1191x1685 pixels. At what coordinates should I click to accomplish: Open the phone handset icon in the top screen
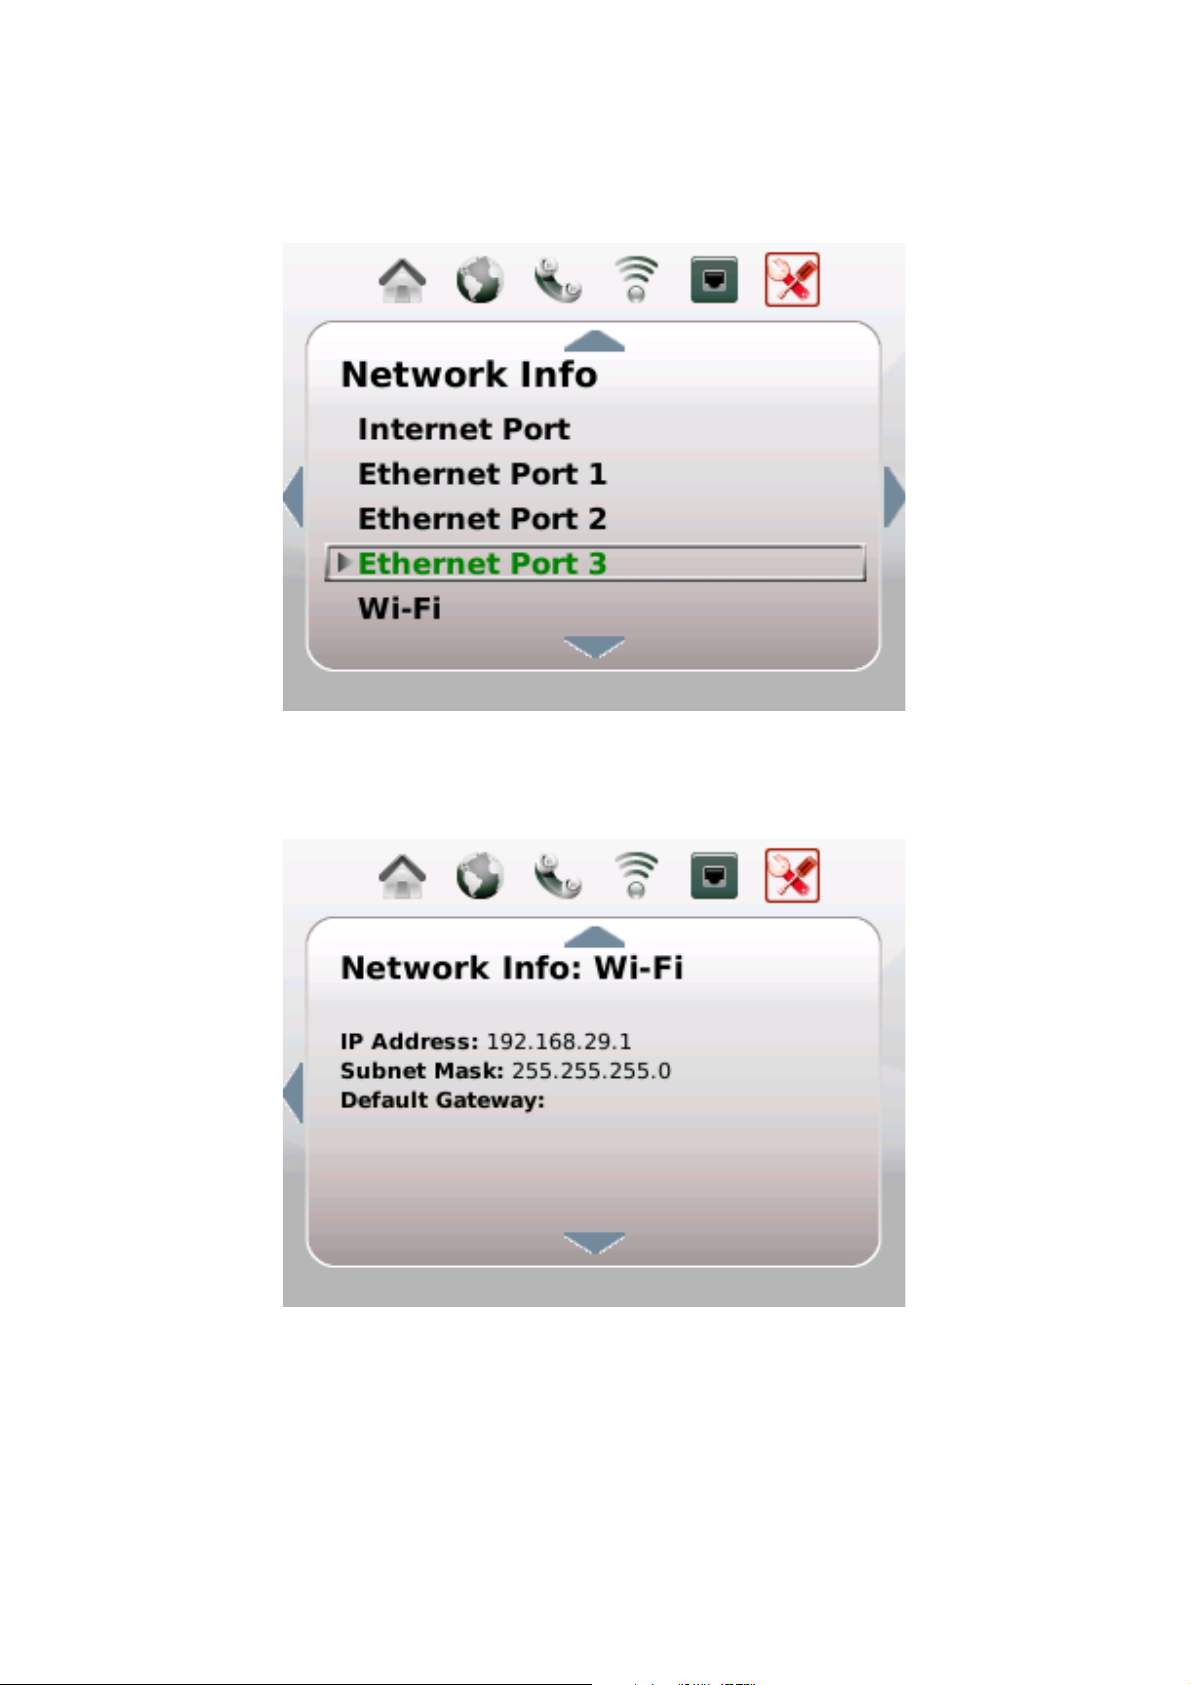point(557,280)
